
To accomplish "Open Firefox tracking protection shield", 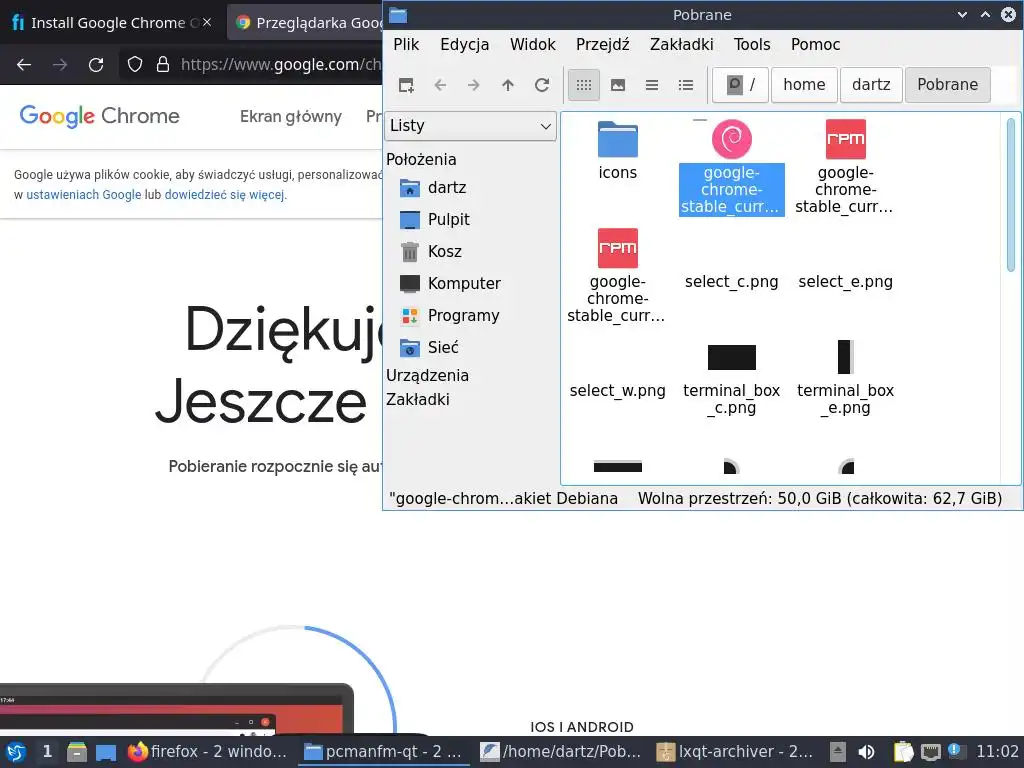I will [135, 65].
